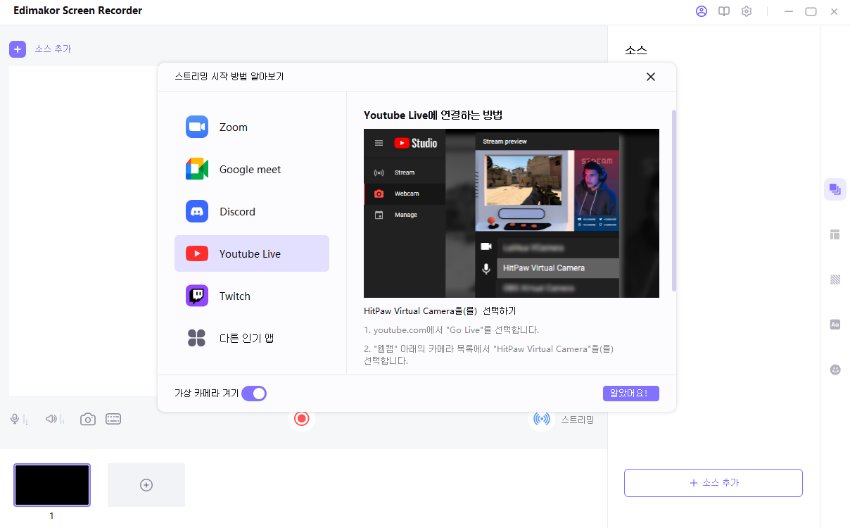Select Twitch in the streaming guide list
This screenshot has height=528, width=850.
click(252, 296)
